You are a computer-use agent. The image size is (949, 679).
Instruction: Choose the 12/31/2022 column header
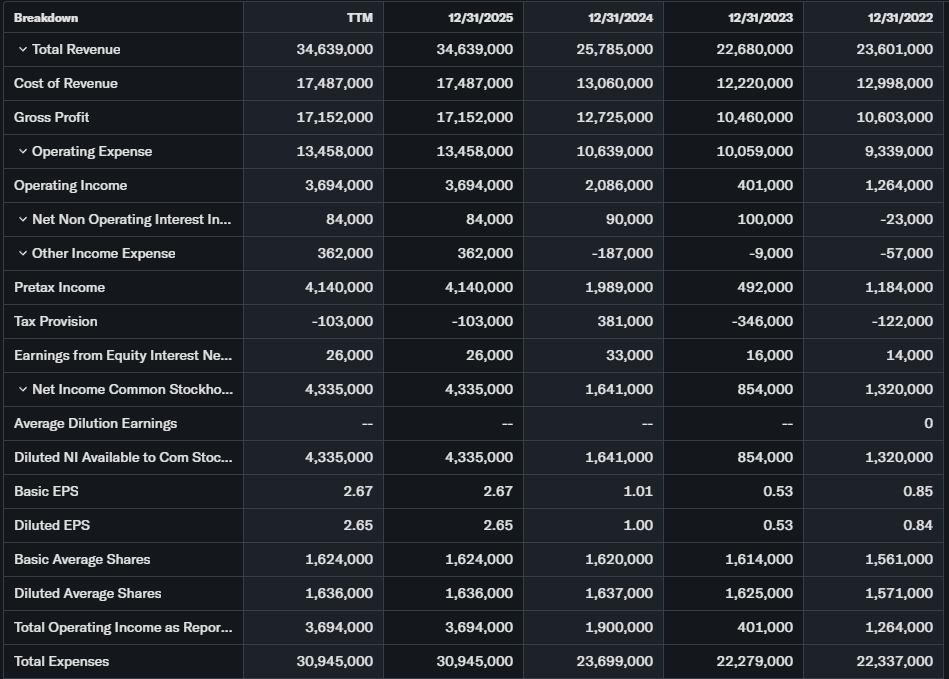tap(901, 17)
